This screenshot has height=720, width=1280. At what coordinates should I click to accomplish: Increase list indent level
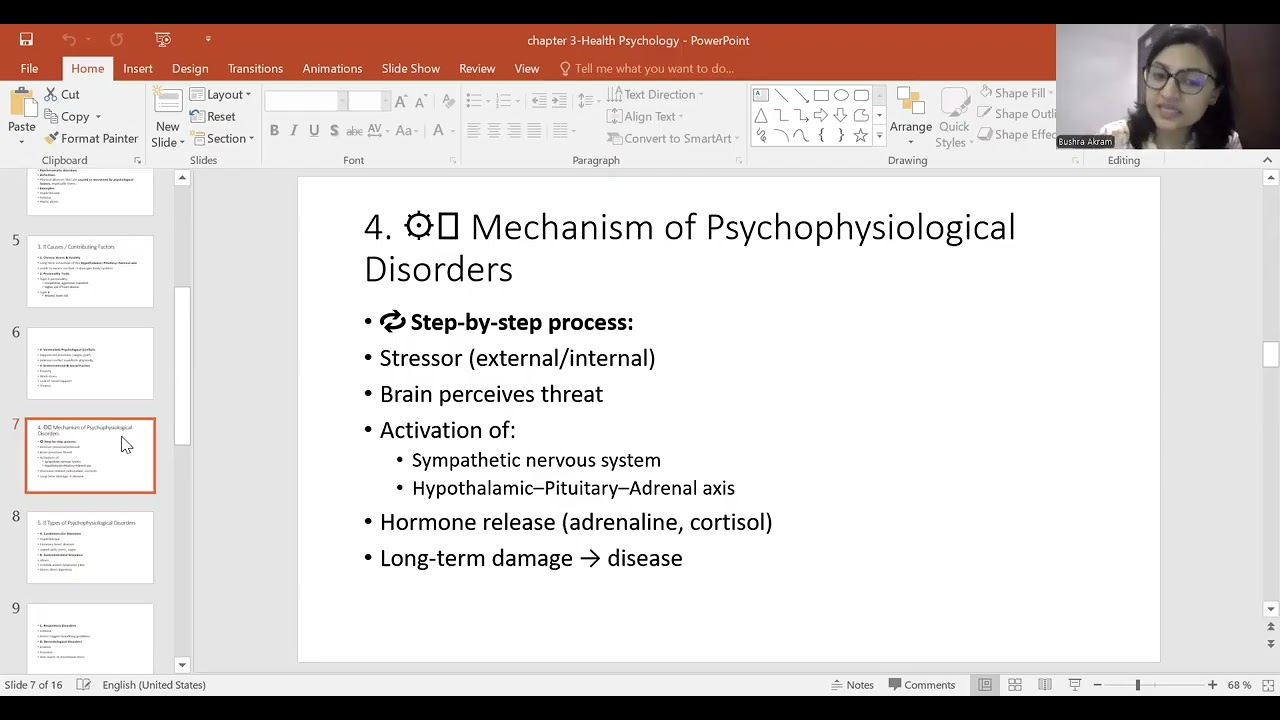click(558, 101)
